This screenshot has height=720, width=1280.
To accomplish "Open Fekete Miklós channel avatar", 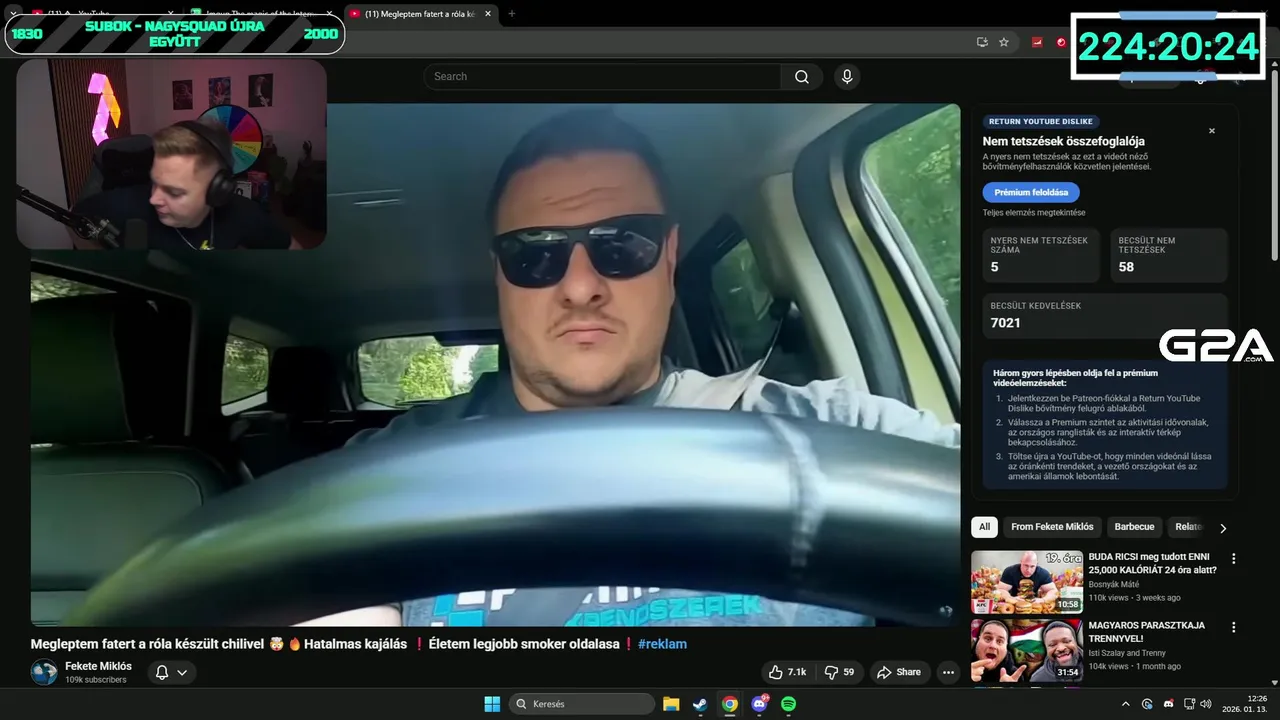I will [44, 672].
